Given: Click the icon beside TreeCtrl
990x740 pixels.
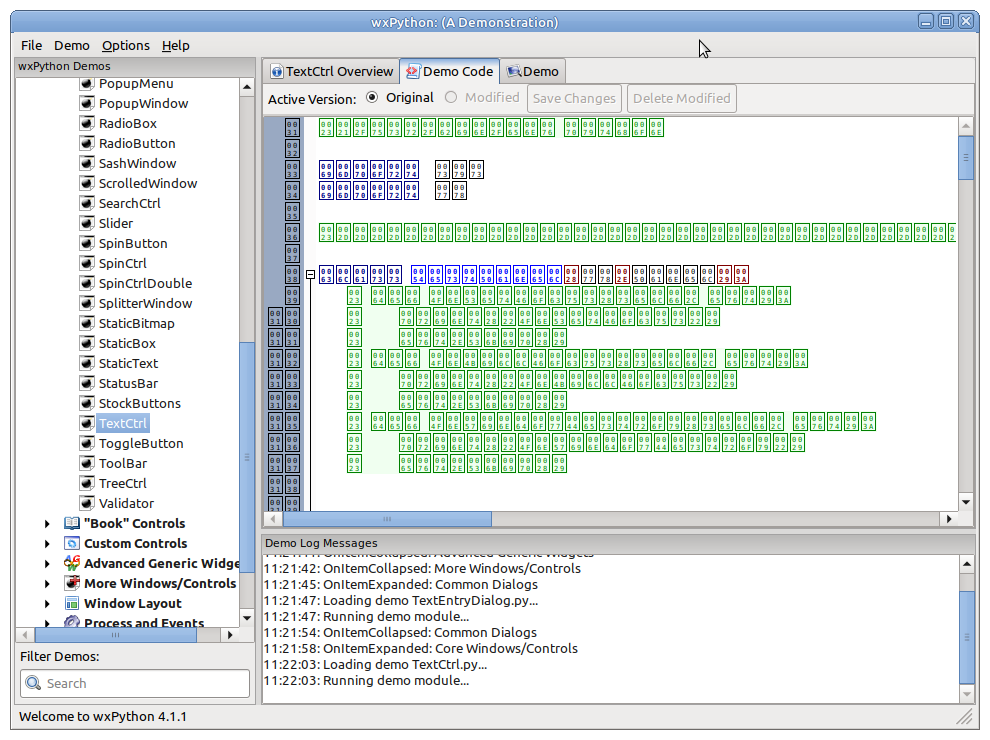Looking at the screenshot, I should coord(87,483).
